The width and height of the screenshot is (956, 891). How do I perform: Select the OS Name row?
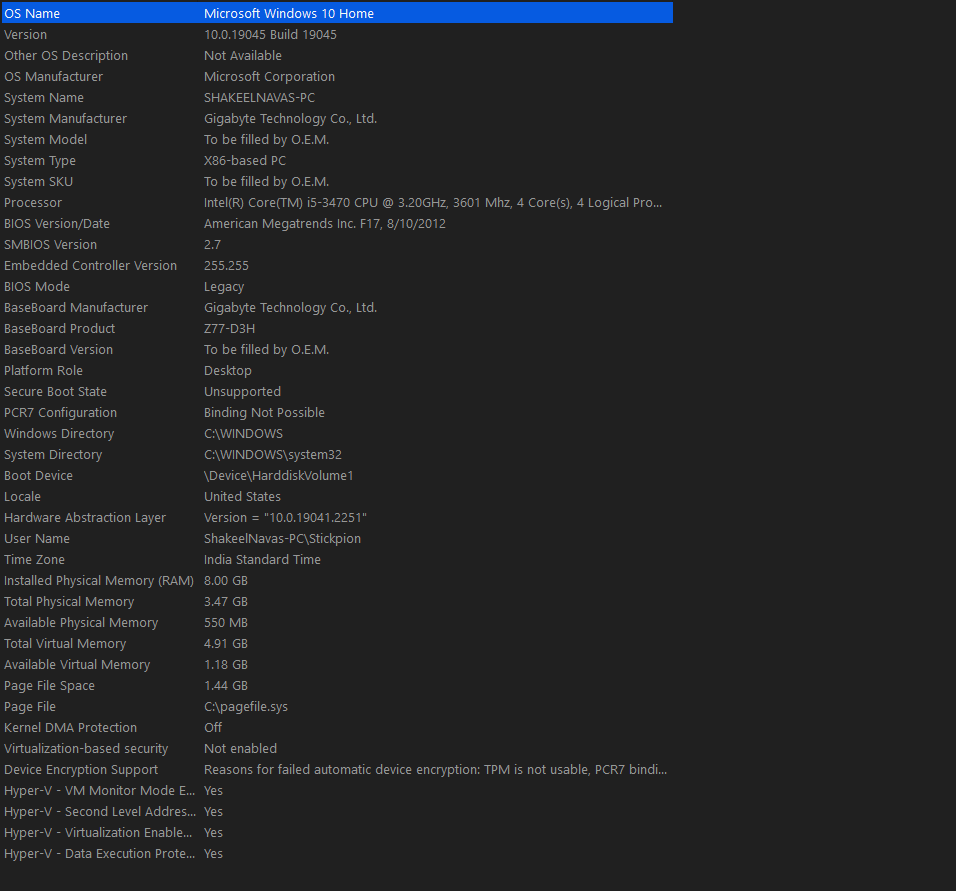[x=337, y=13]
